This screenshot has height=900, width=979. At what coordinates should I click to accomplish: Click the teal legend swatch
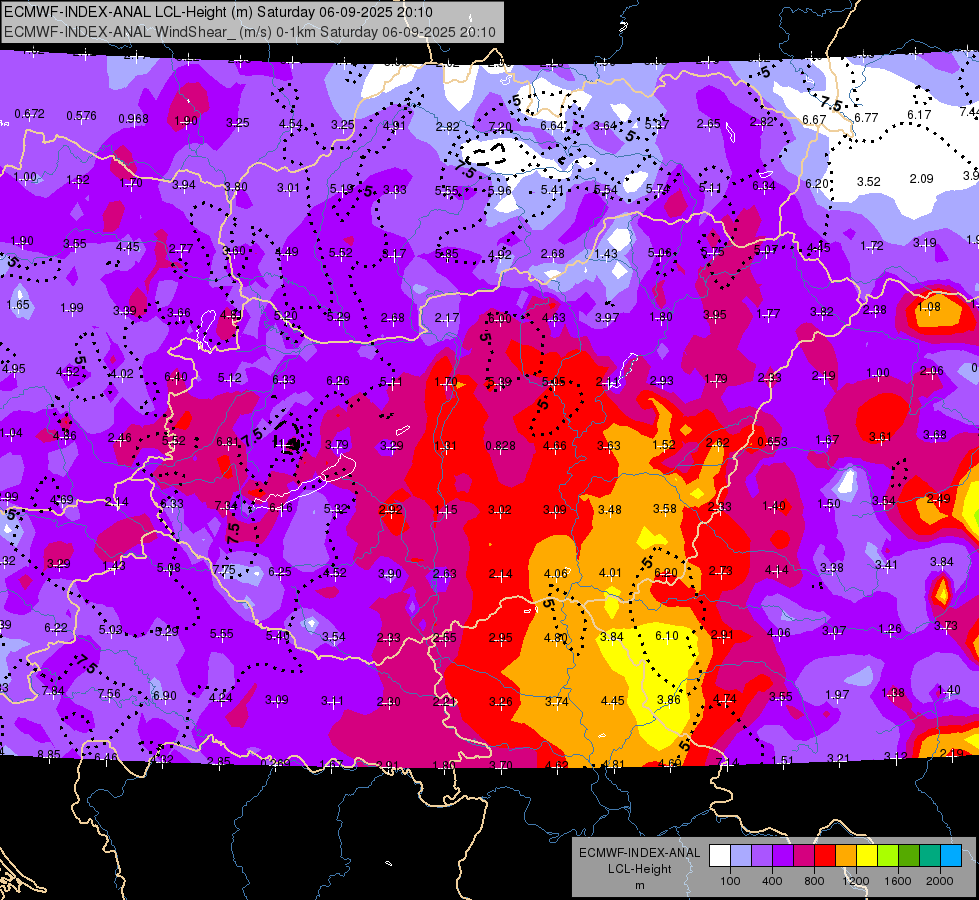[x=930, y=856]
